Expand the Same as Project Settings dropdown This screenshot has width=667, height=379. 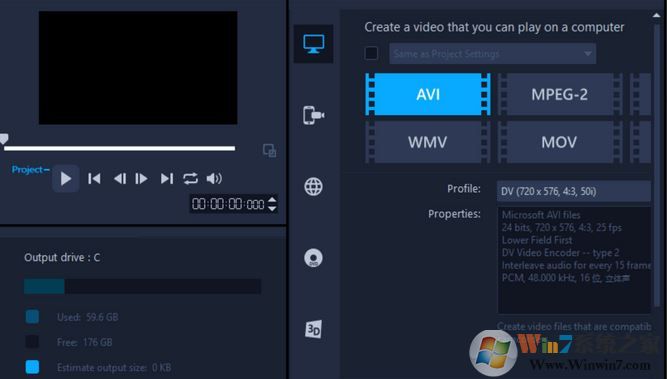[493, 54]
